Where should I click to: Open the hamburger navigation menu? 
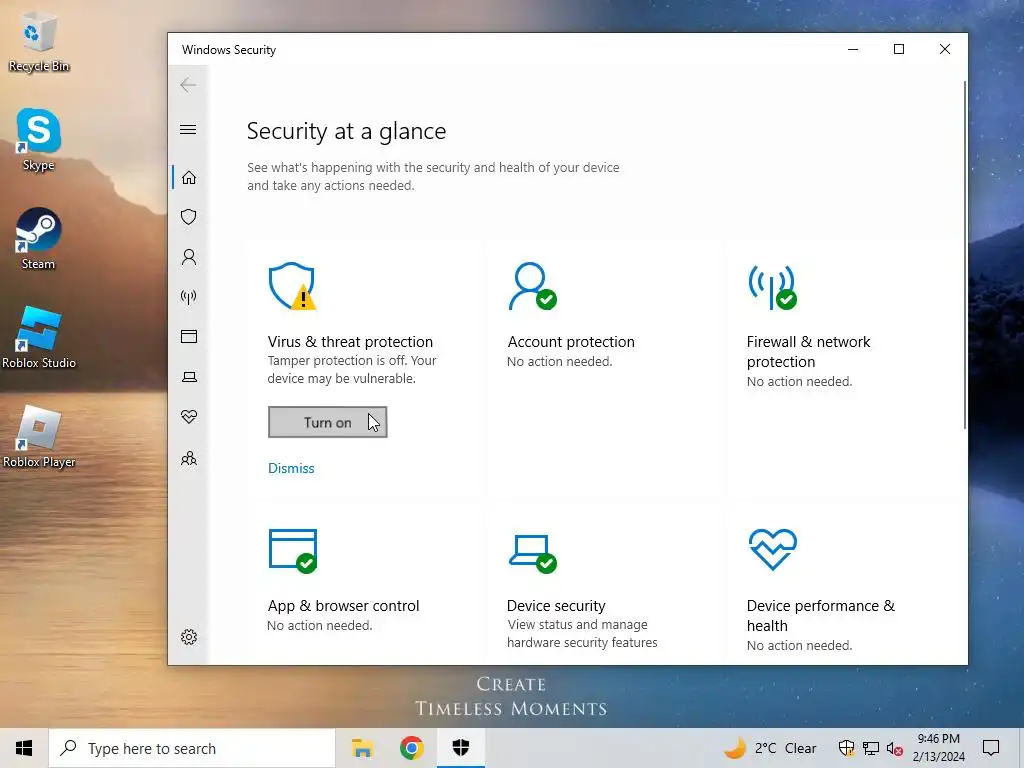pos(188,129)
